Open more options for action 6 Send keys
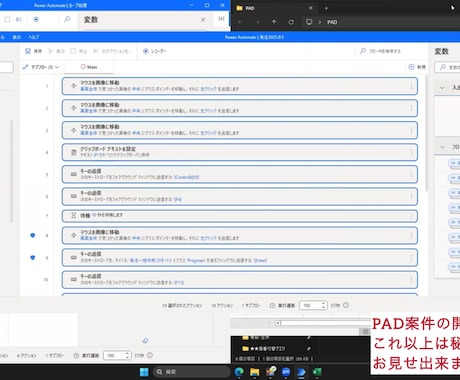 coord(411,196)
